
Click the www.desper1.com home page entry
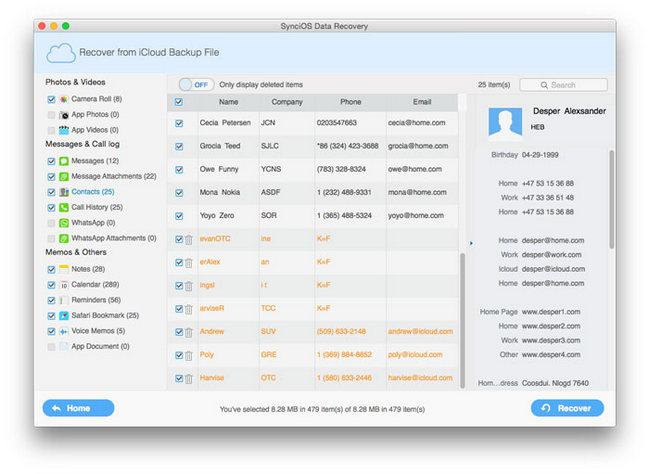pyautogui.click(x=551, y=312)
